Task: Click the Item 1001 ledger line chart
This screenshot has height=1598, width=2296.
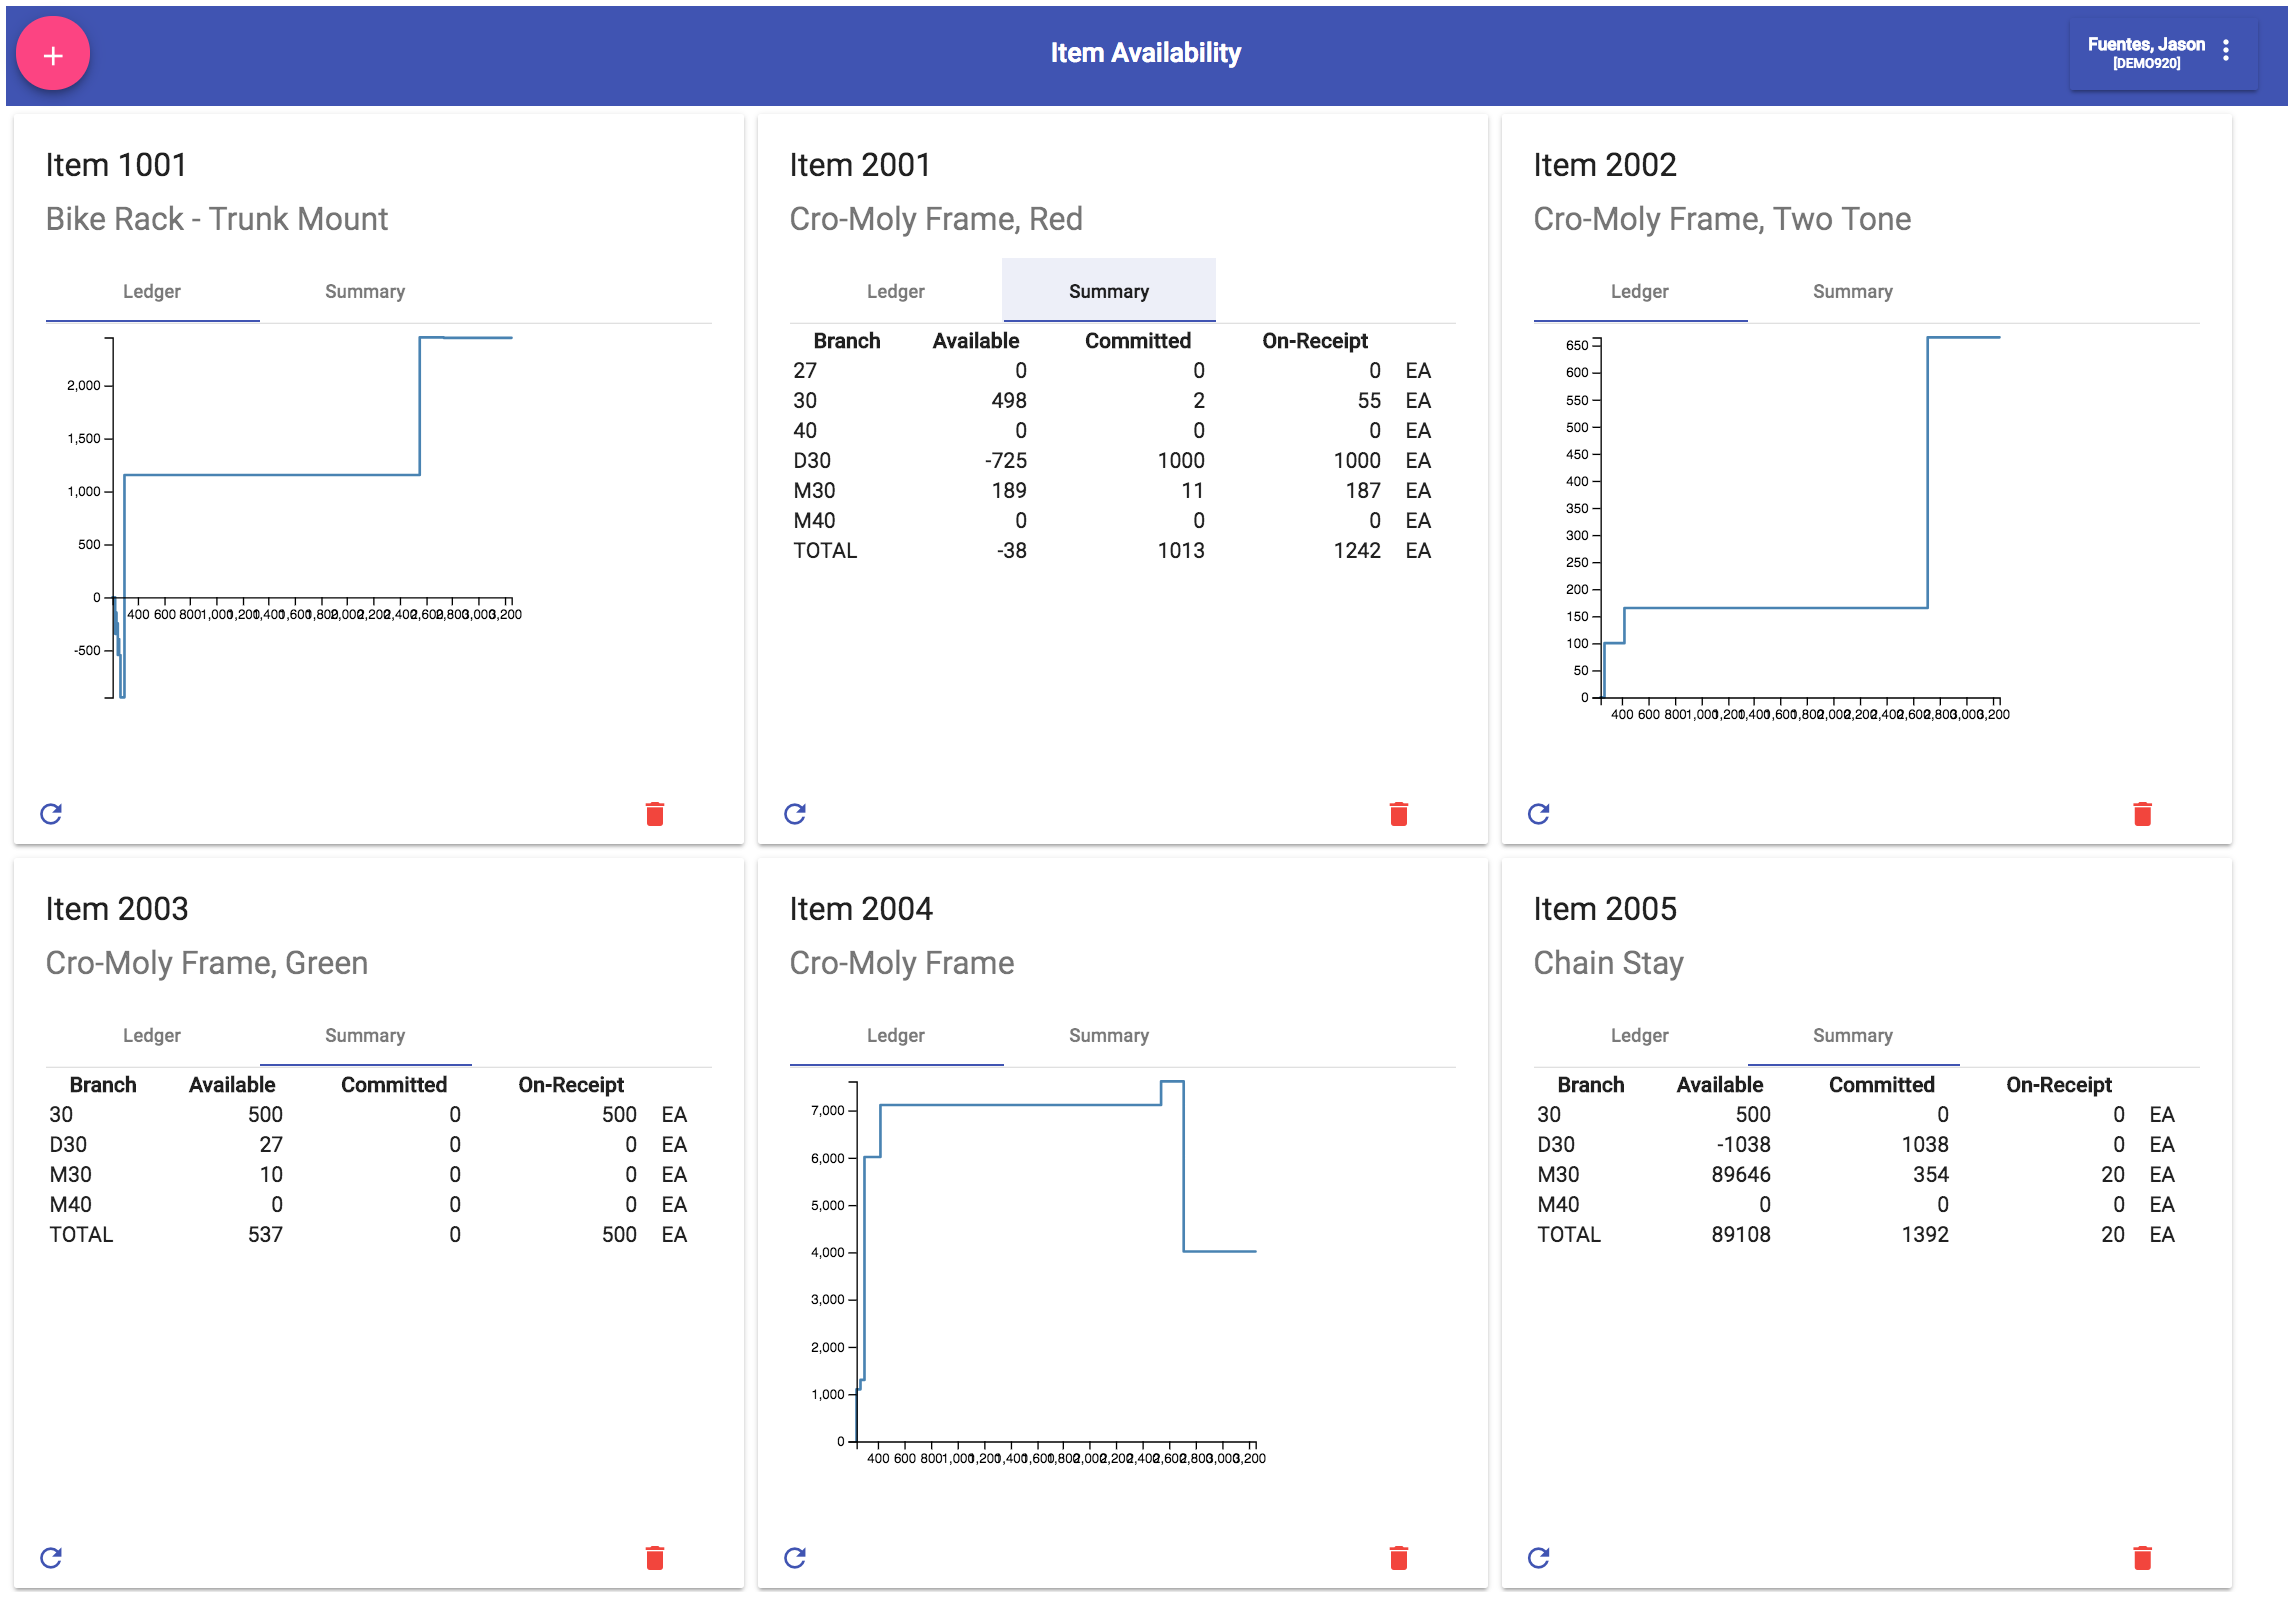Action: [295, 517]
